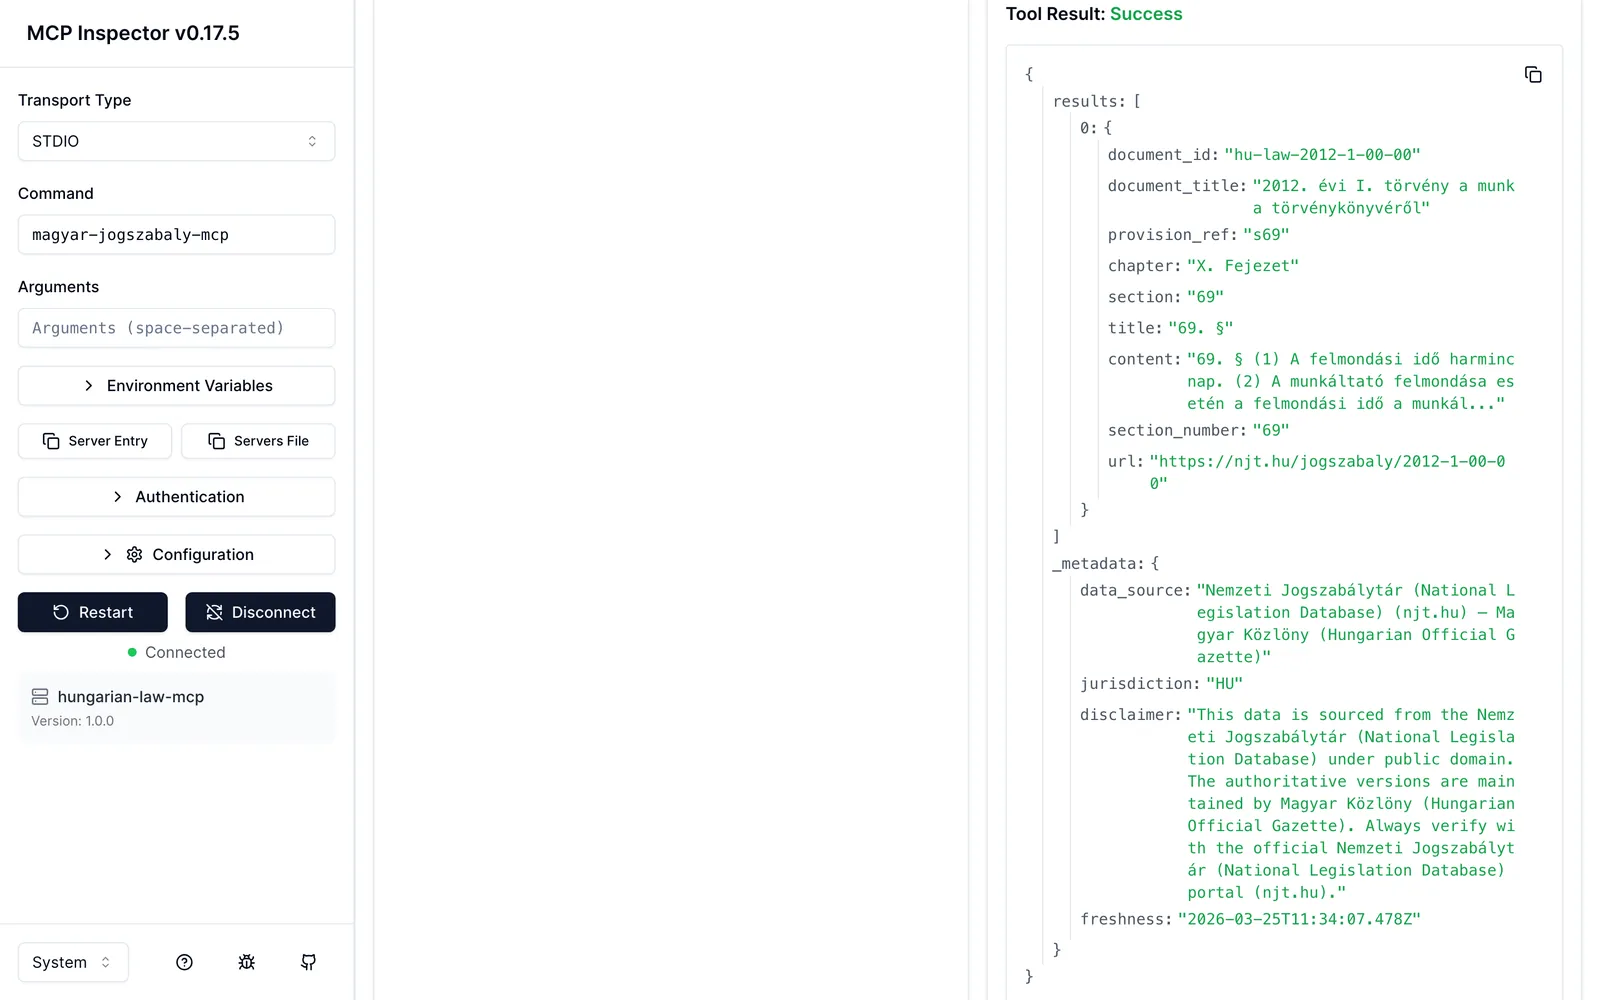
Task: Click the Restart button
Action: click(93, 612)
